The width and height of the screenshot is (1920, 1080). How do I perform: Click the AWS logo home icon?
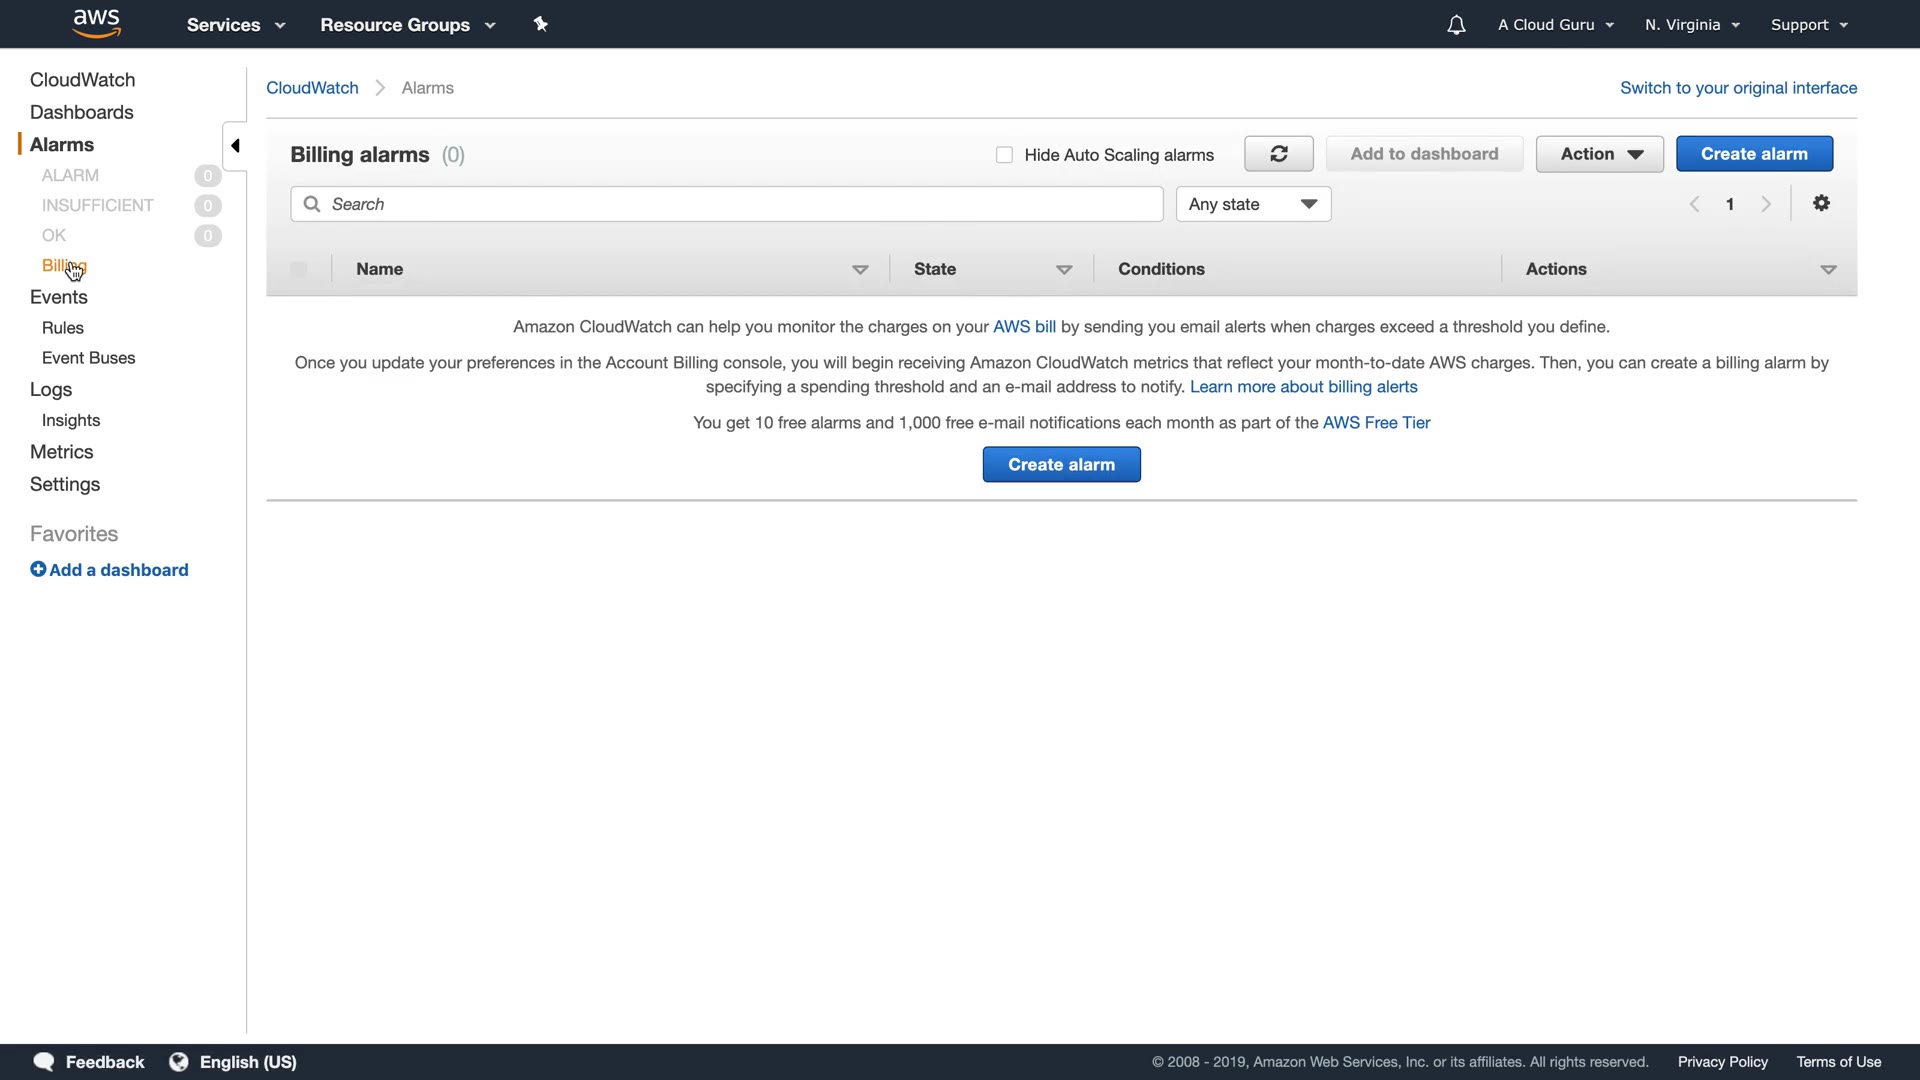pos(97,23)
